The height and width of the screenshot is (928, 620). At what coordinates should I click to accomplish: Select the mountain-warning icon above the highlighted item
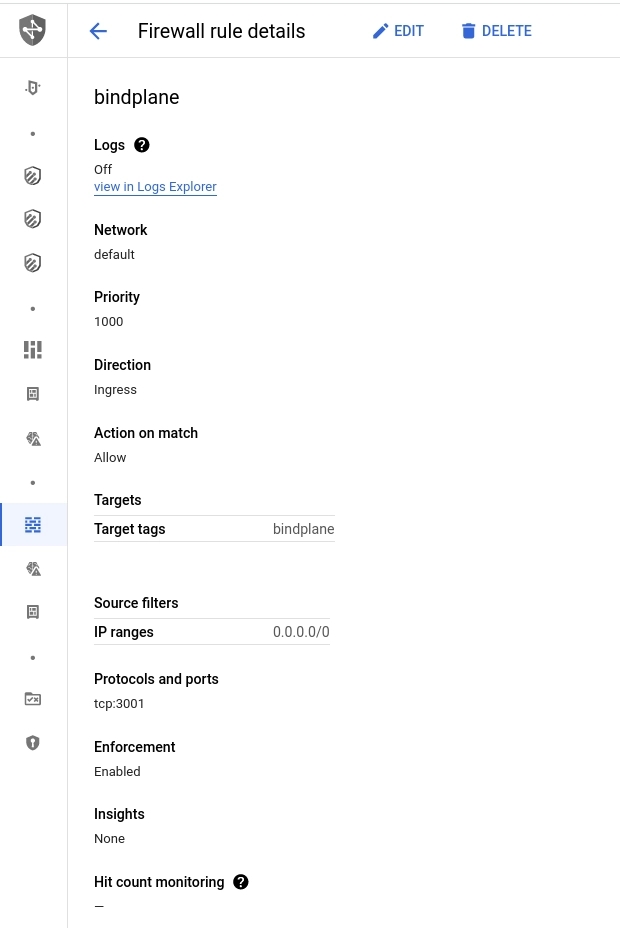tap(32, 438)
